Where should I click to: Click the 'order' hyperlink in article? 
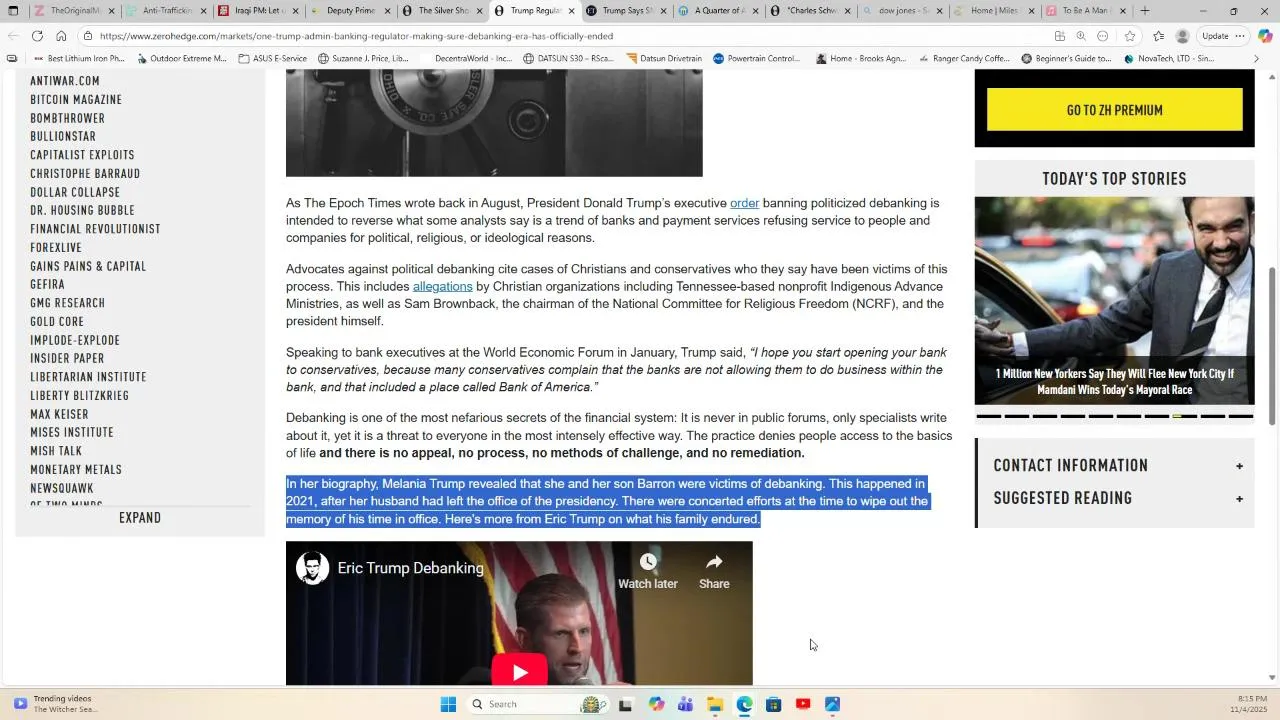coord(744,203)
